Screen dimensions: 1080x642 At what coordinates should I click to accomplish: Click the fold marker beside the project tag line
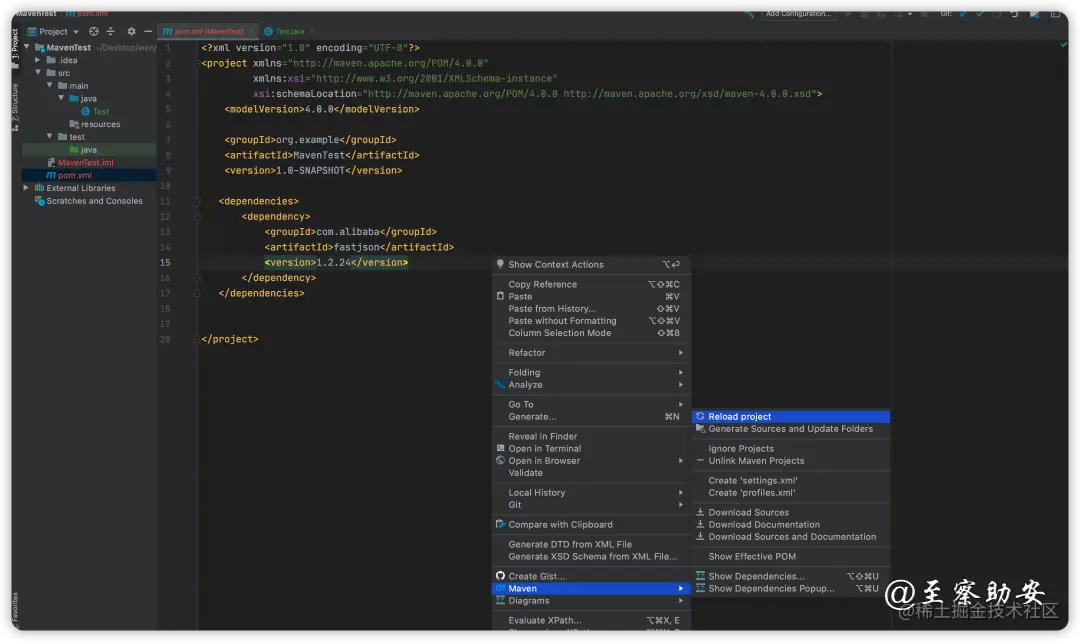197,63
